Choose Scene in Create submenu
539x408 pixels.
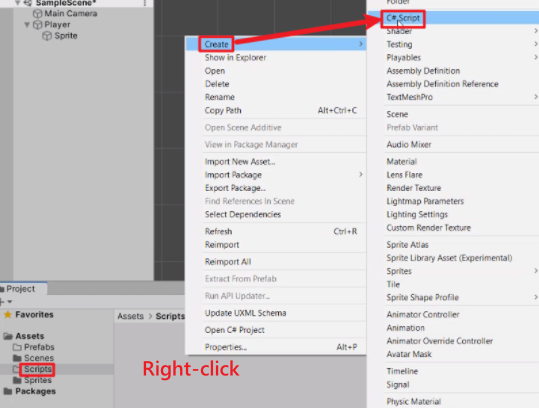(397, 114)
